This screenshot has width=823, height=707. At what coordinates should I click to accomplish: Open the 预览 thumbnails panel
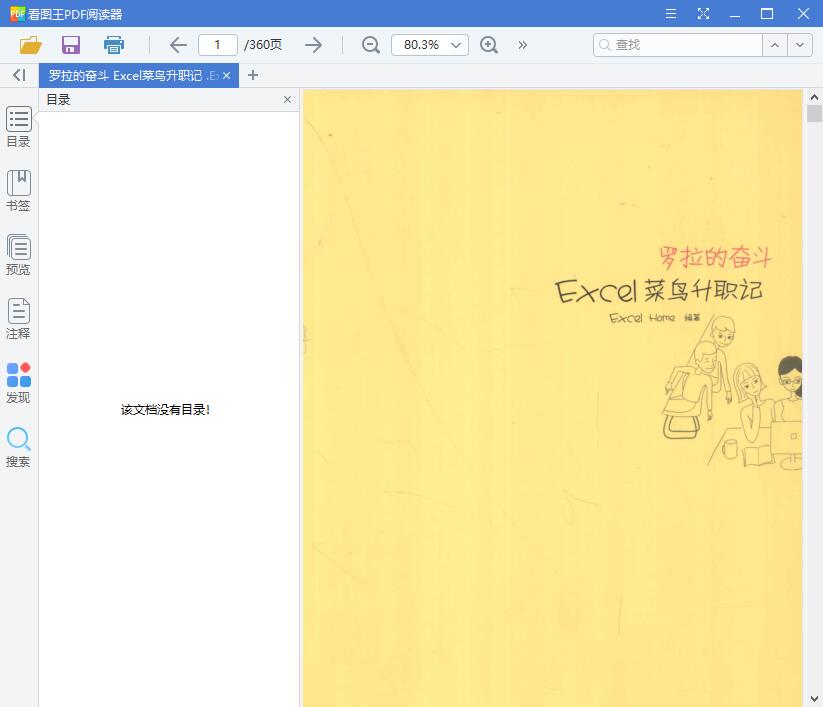(18, 255)
